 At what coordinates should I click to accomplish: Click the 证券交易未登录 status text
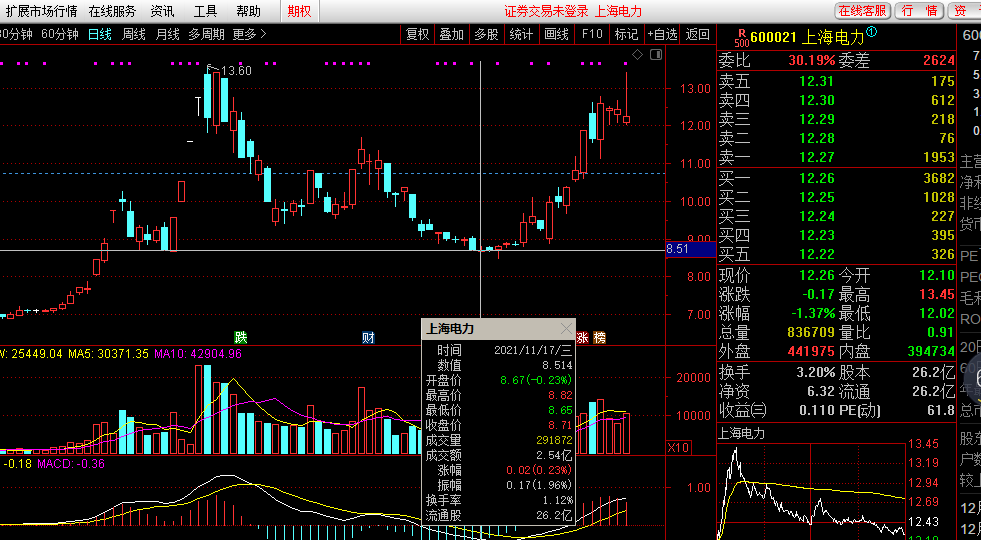click(x=546, y=11)
